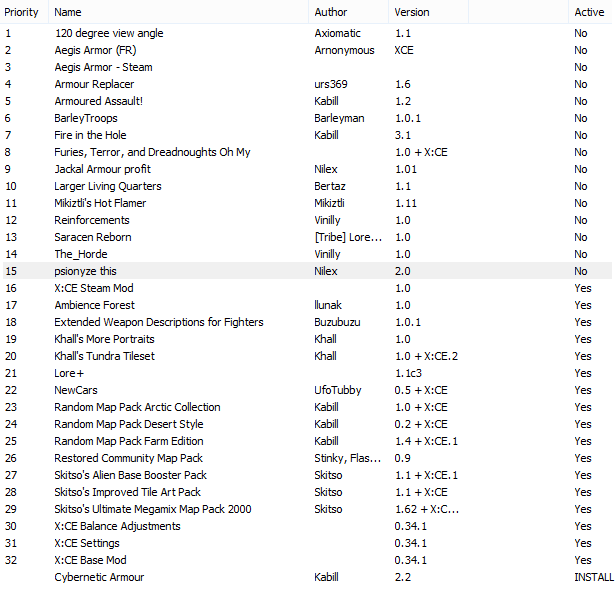The image size is (615, 600).
Task: Select the 'Armour Replacer' mod
Action: point(94,84)
